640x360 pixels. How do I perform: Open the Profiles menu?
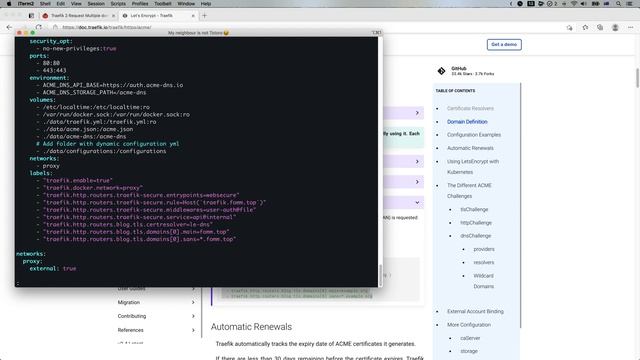tap(140, 4)
